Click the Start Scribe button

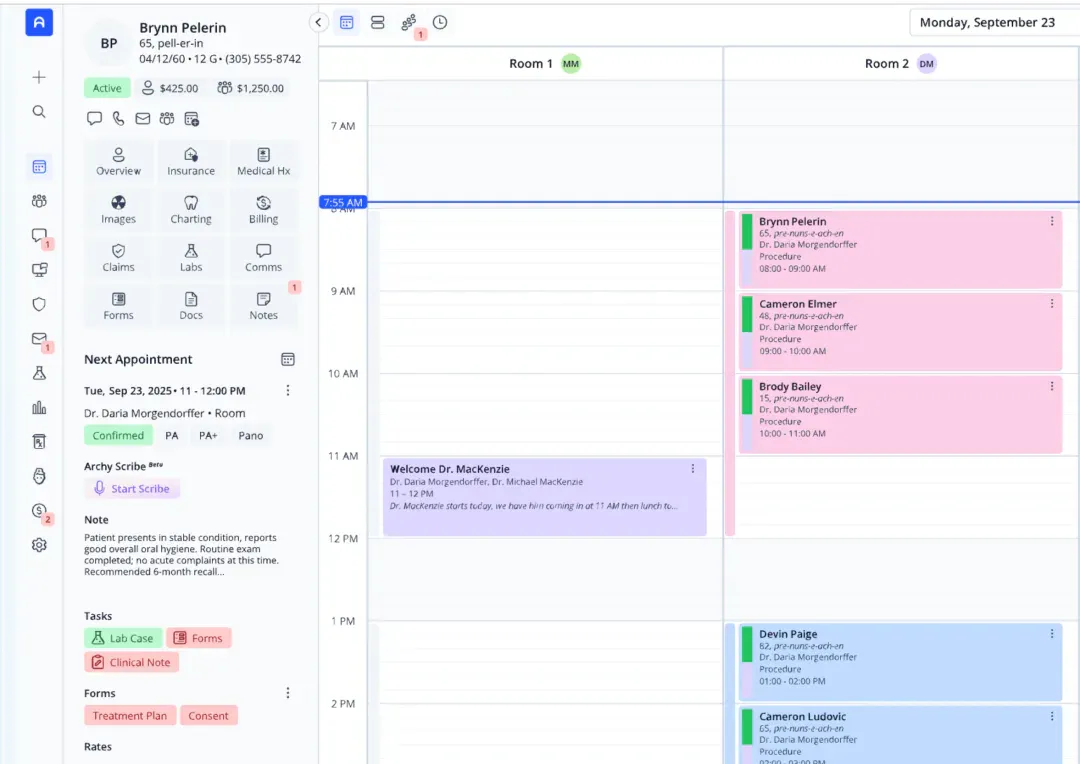(x=132, y=488)
